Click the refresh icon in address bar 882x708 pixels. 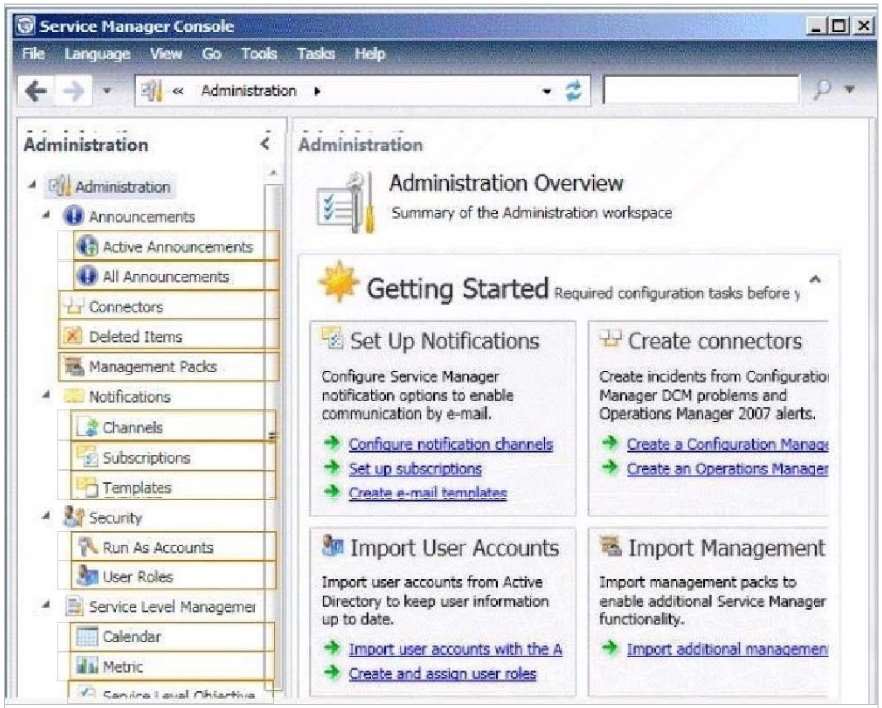[574, 91]
